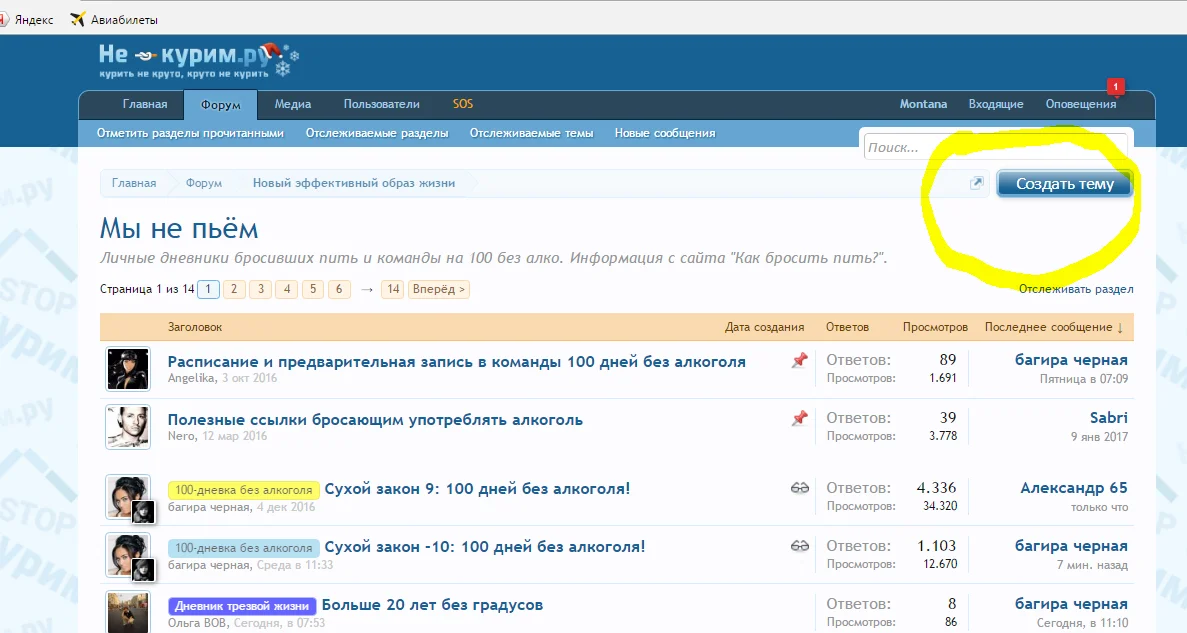Viewport: 1187px width, 633px height.
Task: Click pin icon on Полезные ссылки thread
Action: point(799,419)
